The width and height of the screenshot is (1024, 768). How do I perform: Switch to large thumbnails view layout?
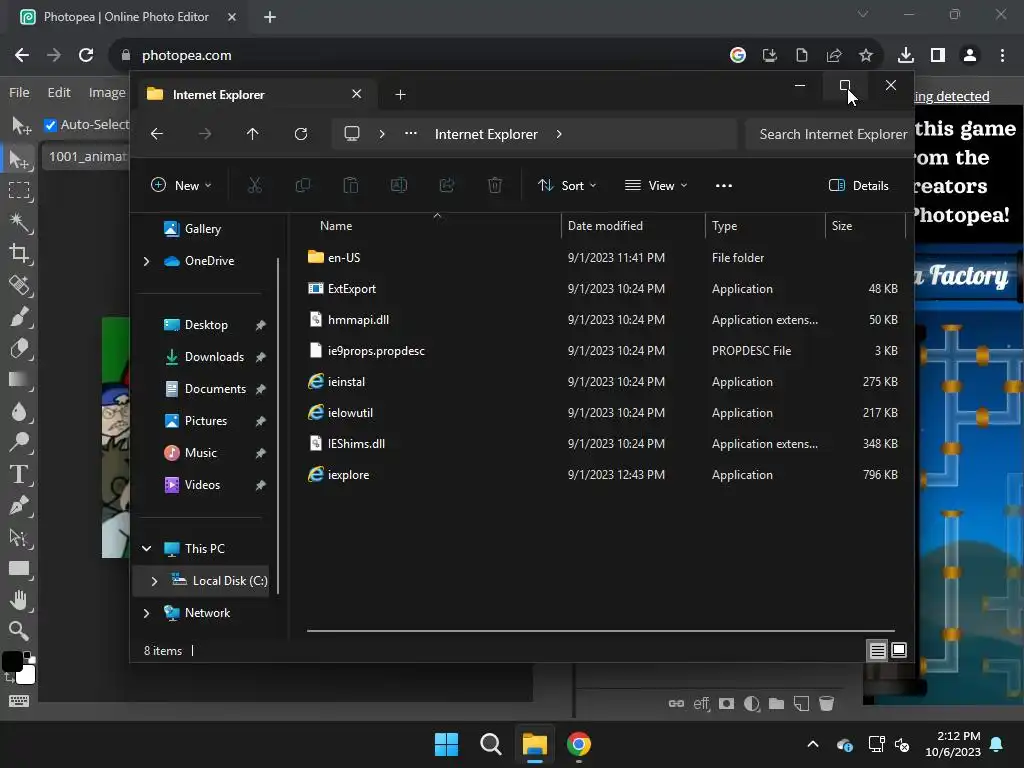pyautogui.click(x=899, y=650)
